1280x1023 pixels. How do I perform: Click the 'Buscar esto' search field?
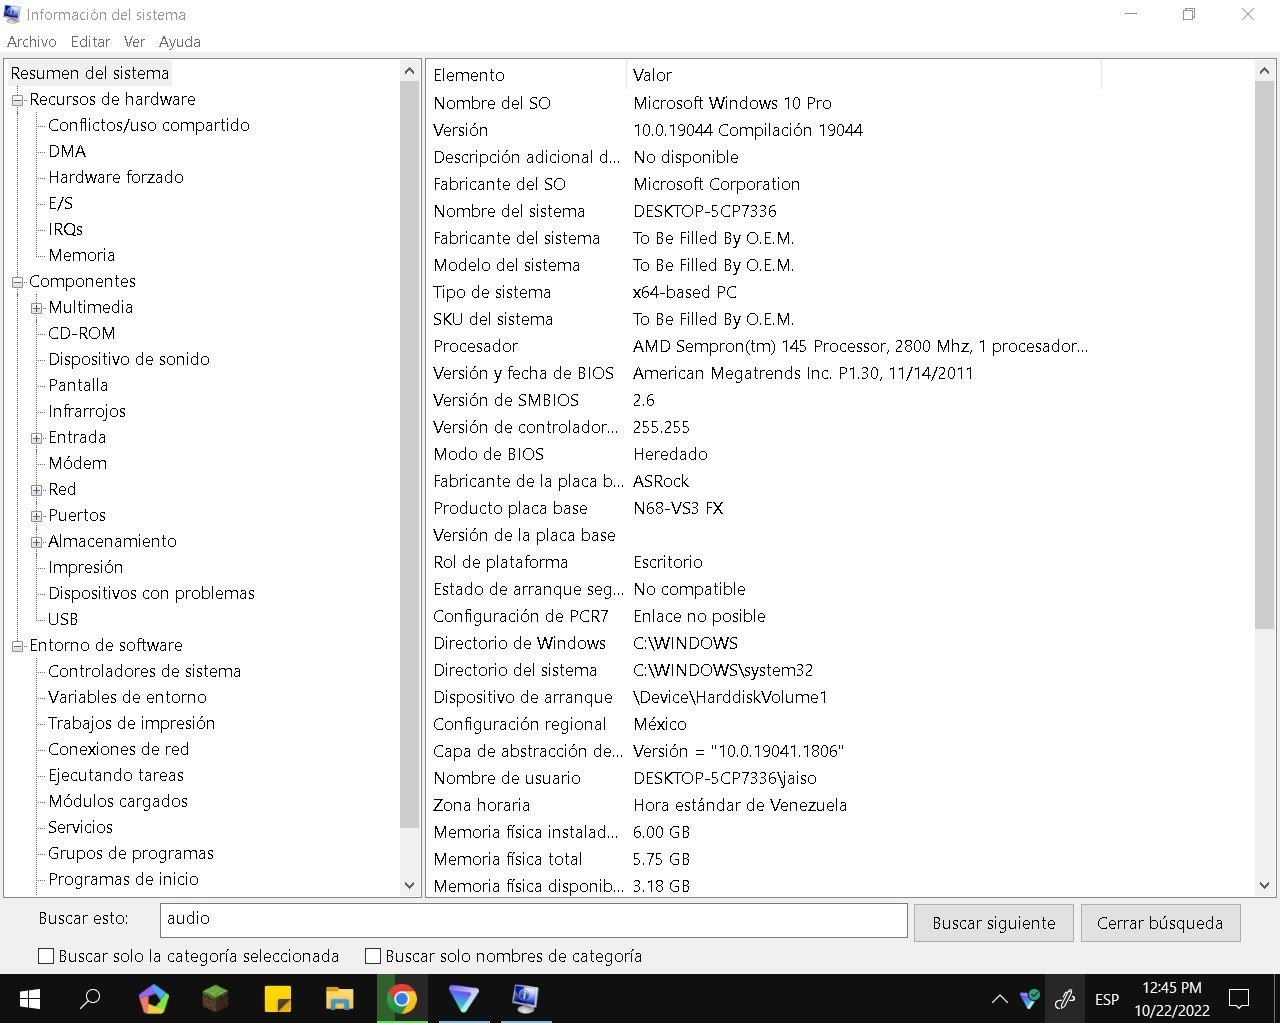tap(533, 919)
